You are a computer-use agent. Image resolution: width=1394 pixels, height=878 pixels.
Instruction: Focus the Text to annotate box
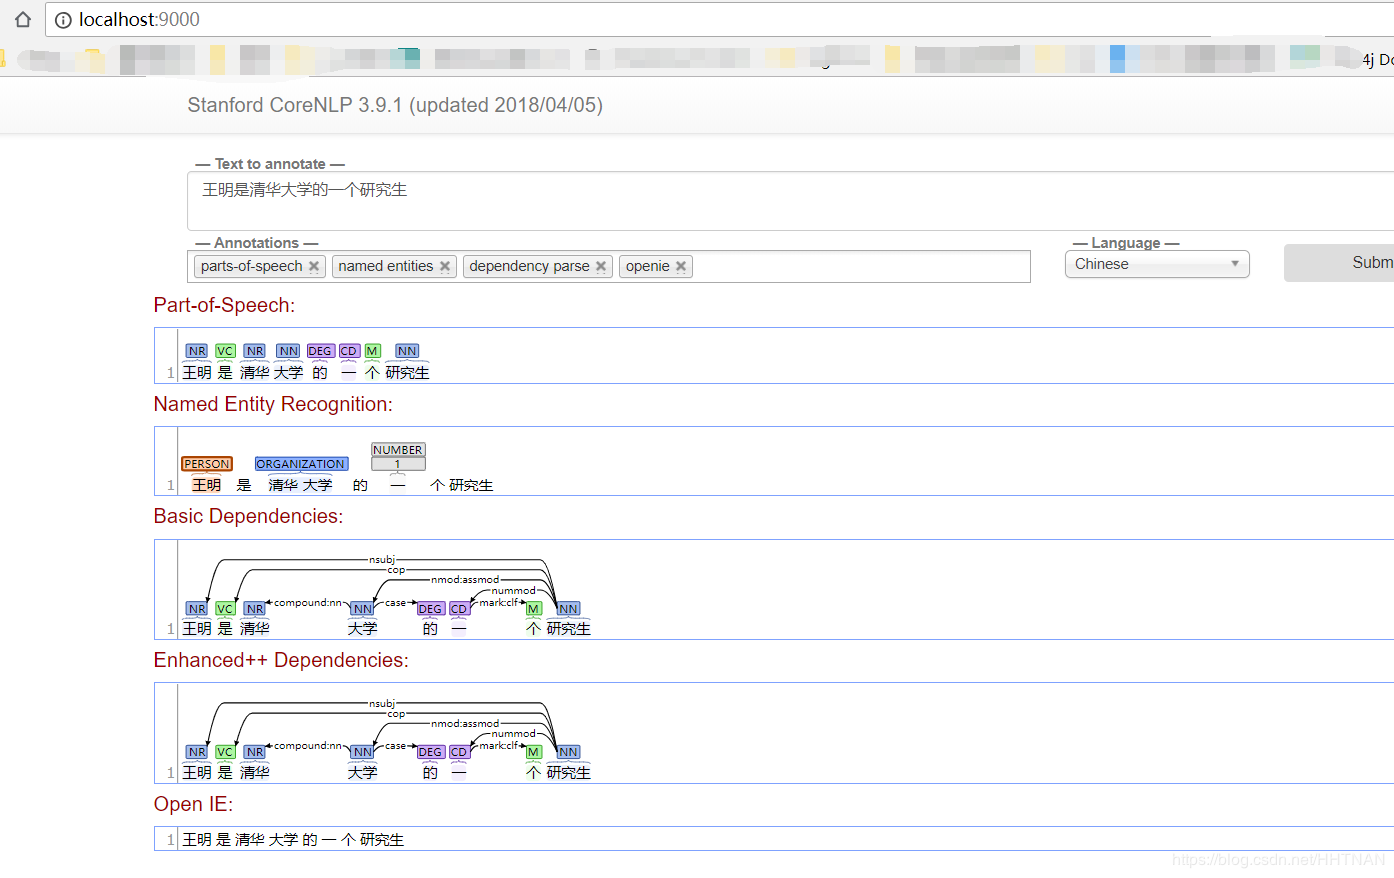tap(790, 201)
